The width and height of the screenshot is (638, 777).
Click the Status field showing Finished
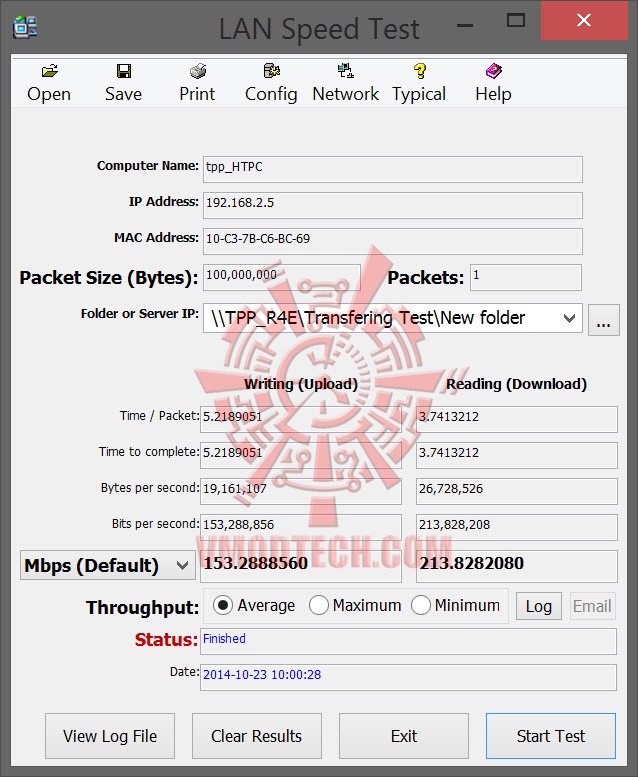tap(408, 641)
